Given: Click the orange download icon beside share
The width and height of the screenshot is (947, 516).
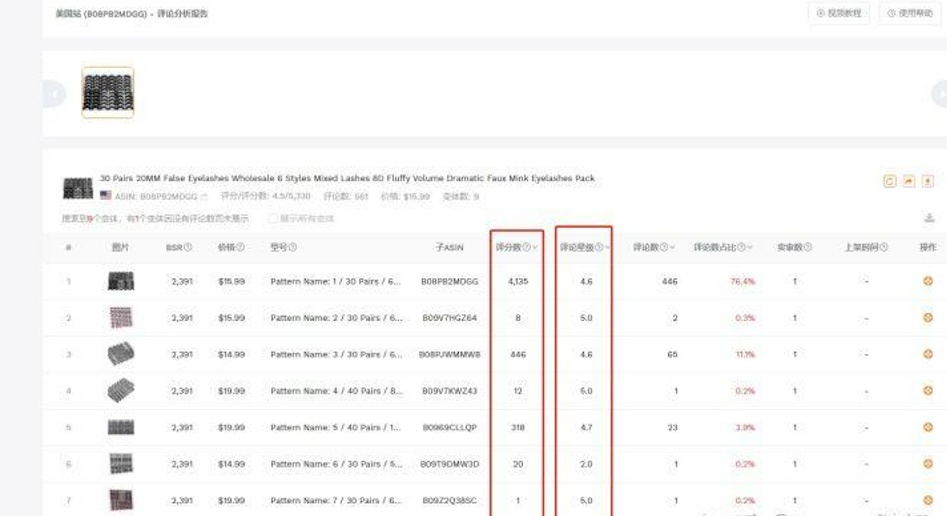Looking at the screenshot, I should (928, 181).
